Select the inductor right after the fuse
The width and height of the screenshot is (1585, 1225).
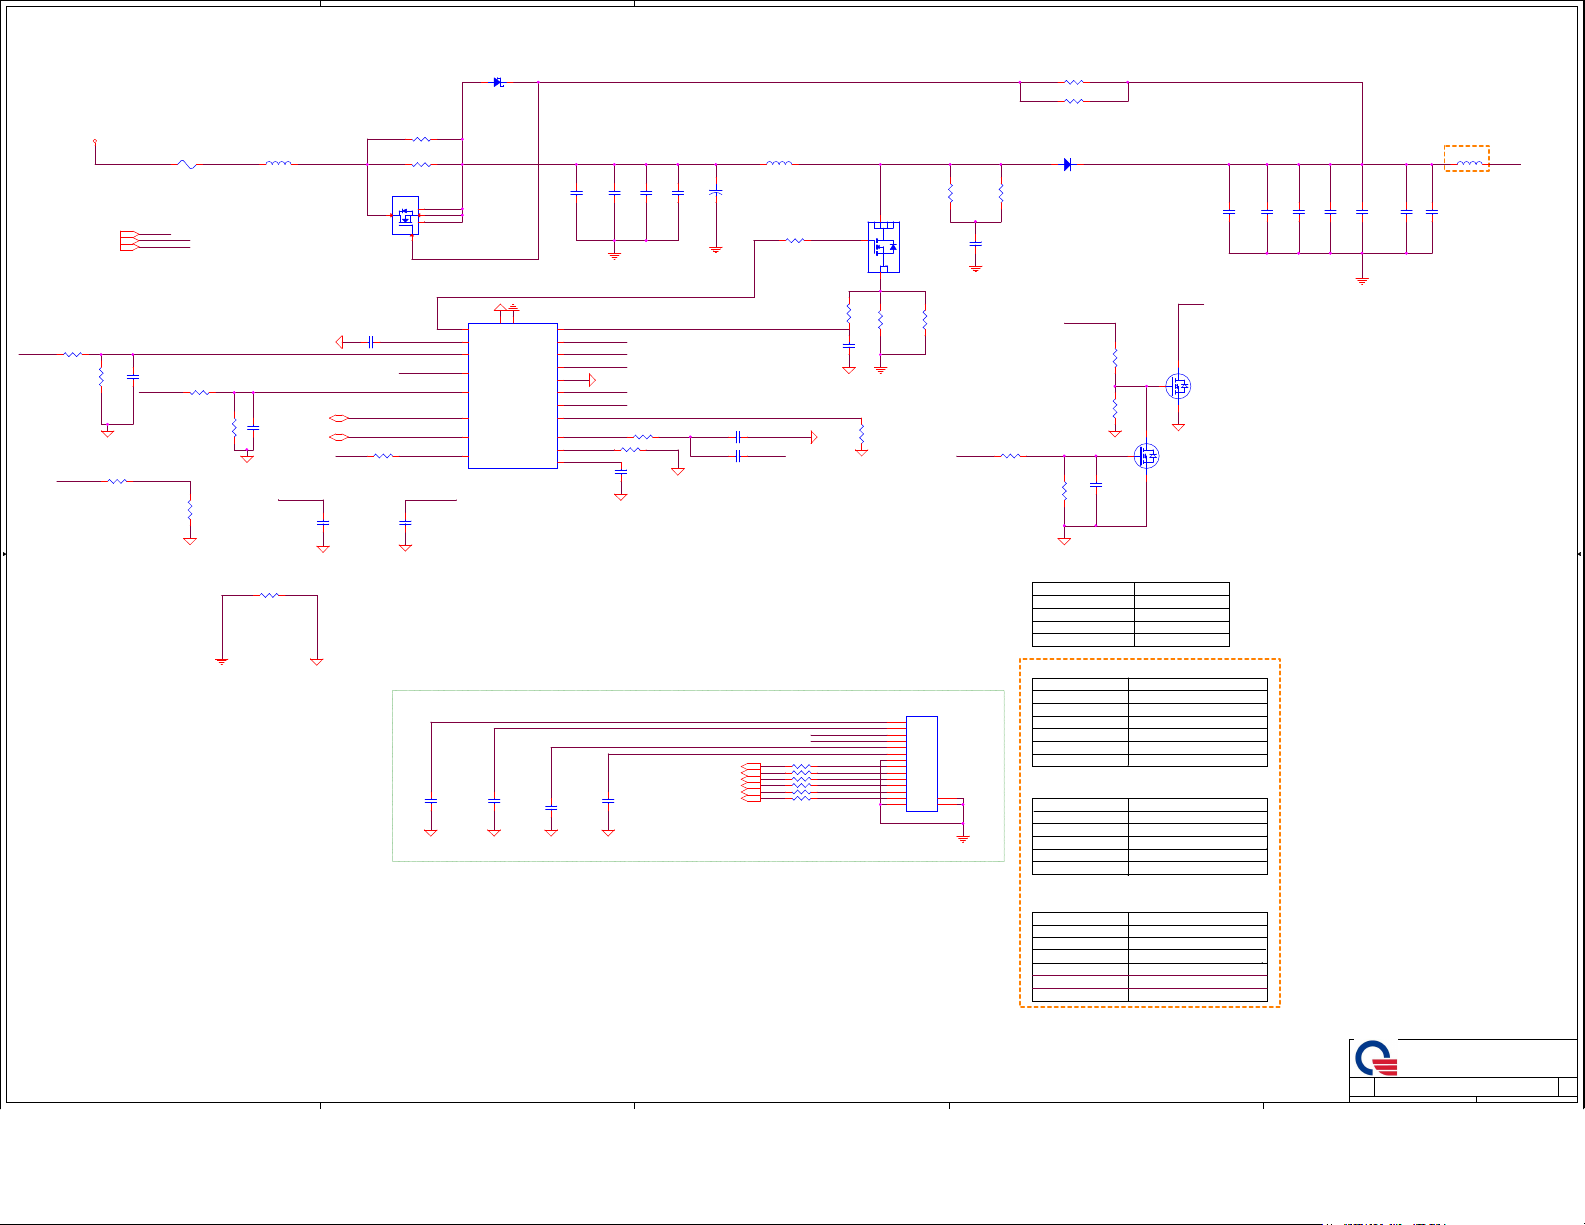[x=278, y=163]
